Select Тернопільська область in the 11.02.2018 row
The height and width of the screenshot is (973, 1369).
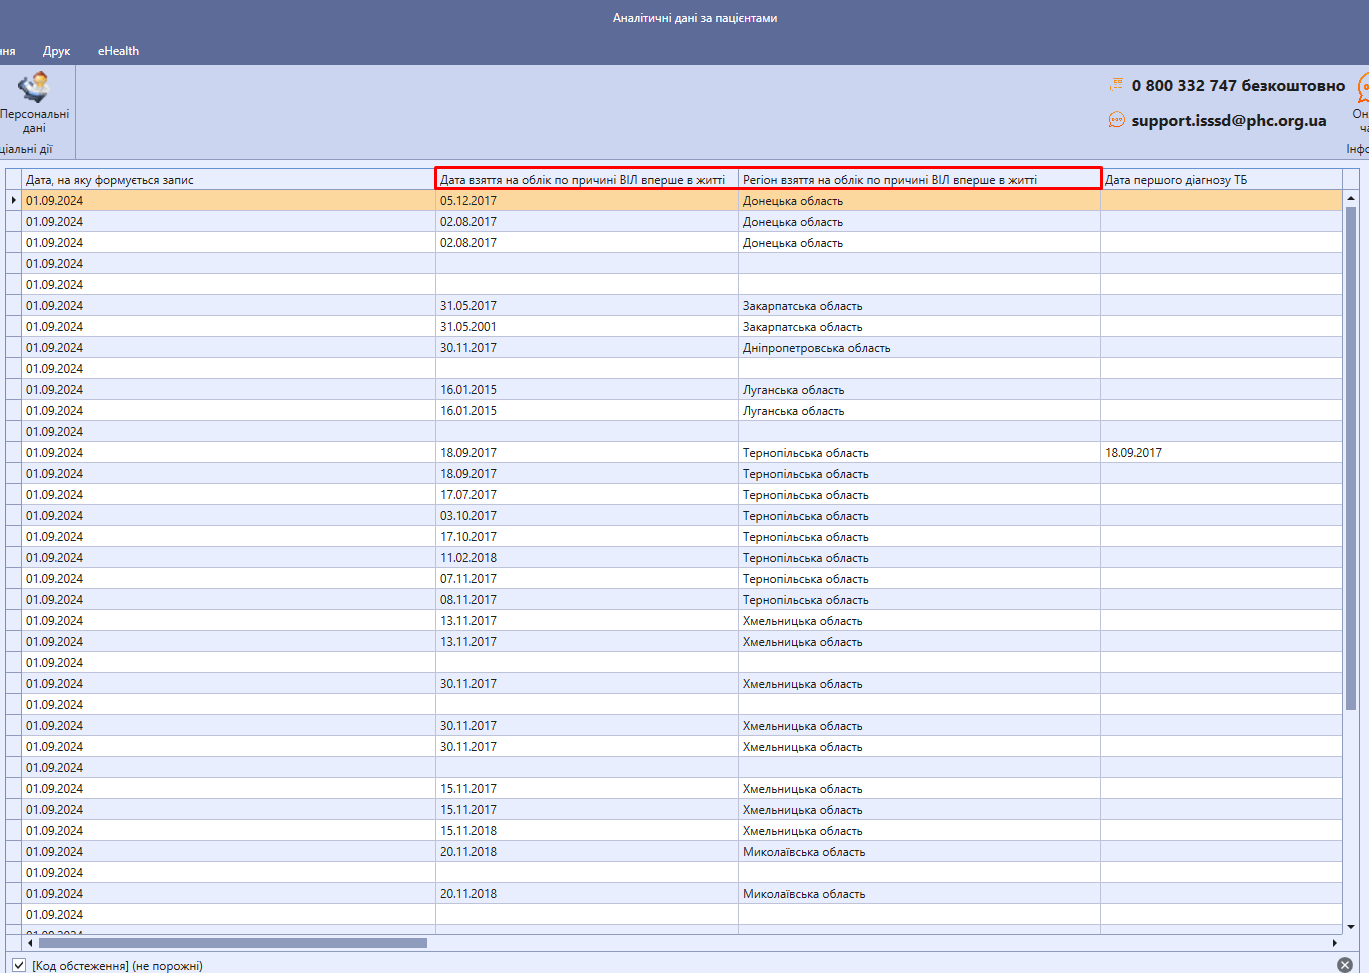(919, 558)
